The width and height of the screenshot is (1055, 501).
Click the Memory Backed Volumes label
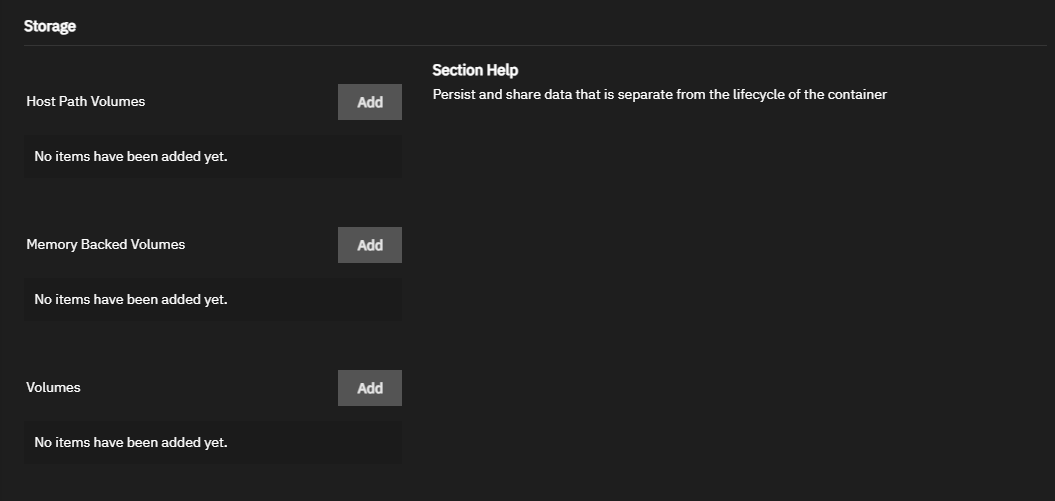click(106, 244)
